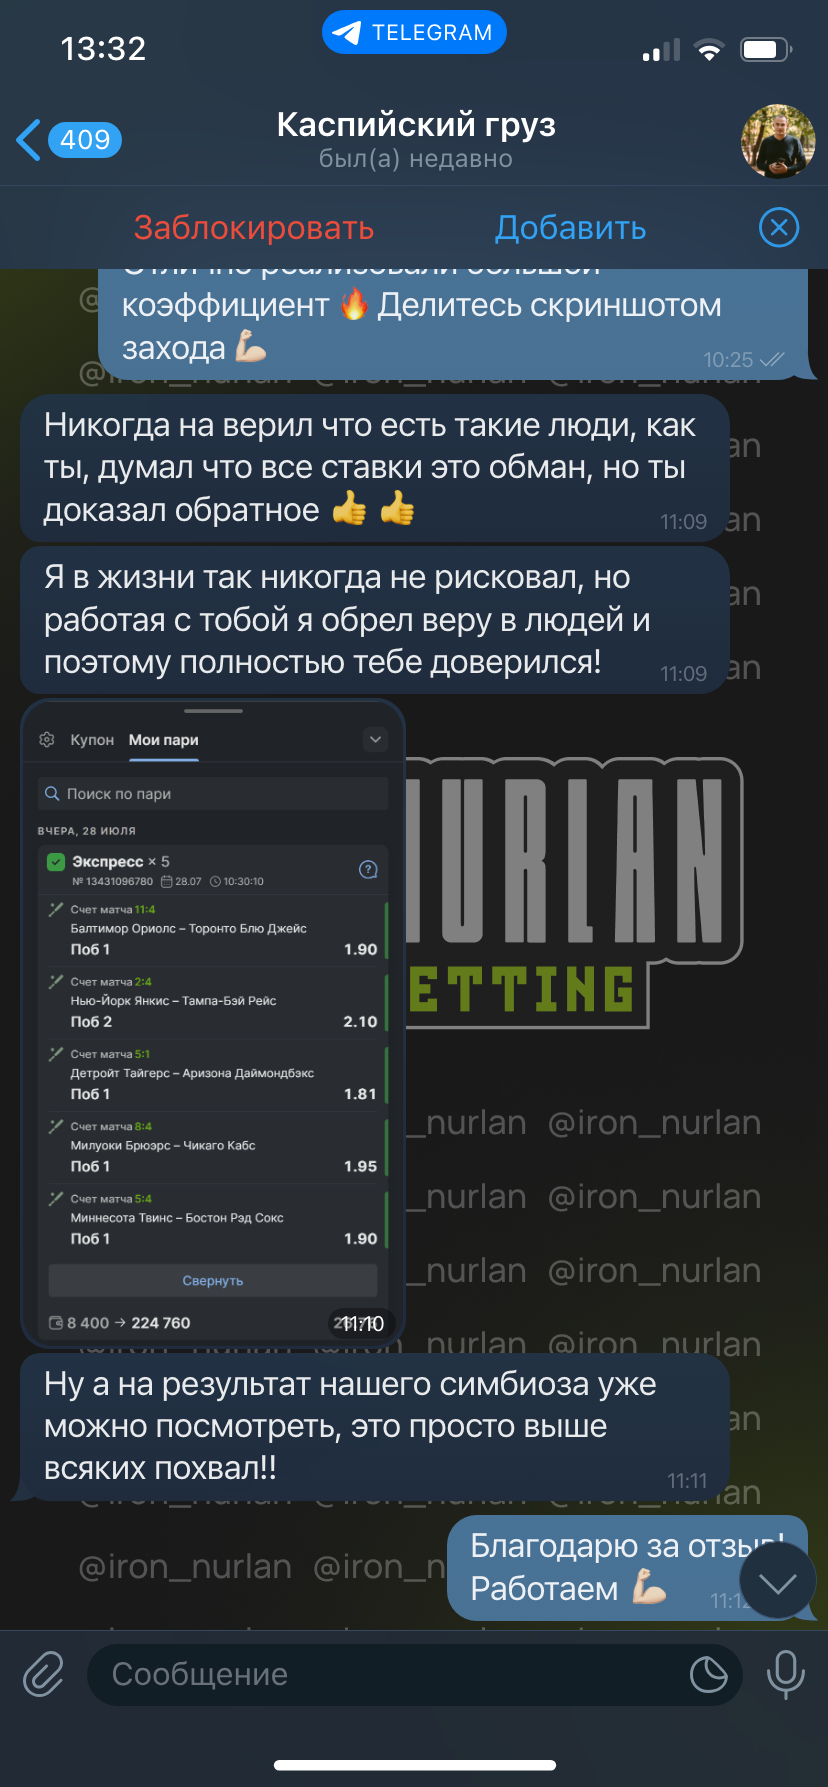Tap the Добавить contact button
The width and height of the screenshot is (828, 1787).
tap(570, 228)
